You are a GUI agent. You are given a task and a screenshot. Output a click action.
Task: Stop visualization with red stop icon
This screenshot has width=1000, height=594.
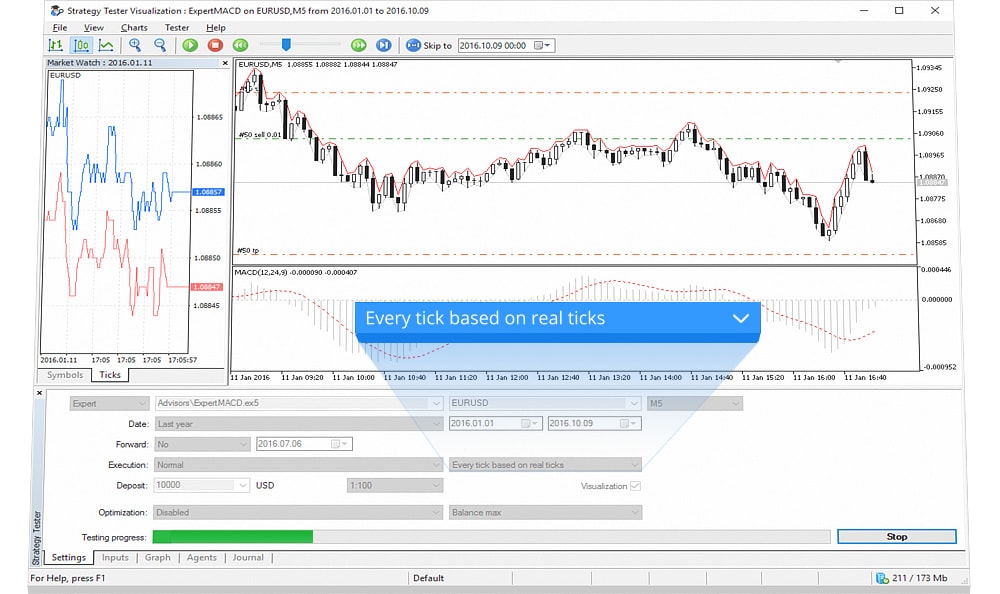coord(215,45)
